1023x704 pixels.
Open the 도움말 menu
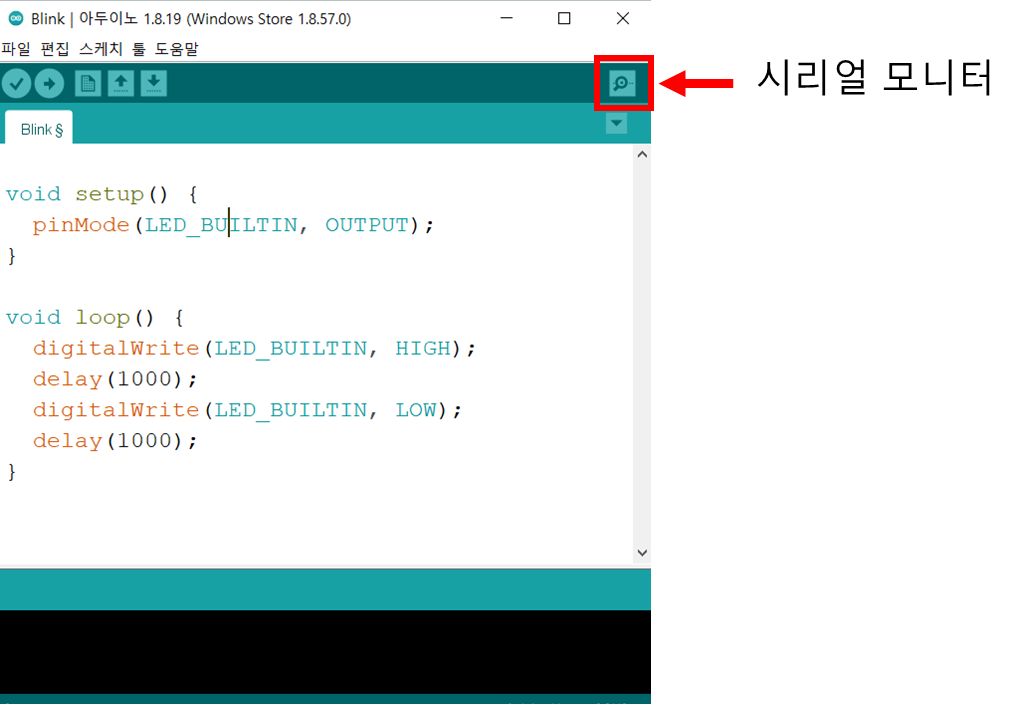tap(176, 49)
